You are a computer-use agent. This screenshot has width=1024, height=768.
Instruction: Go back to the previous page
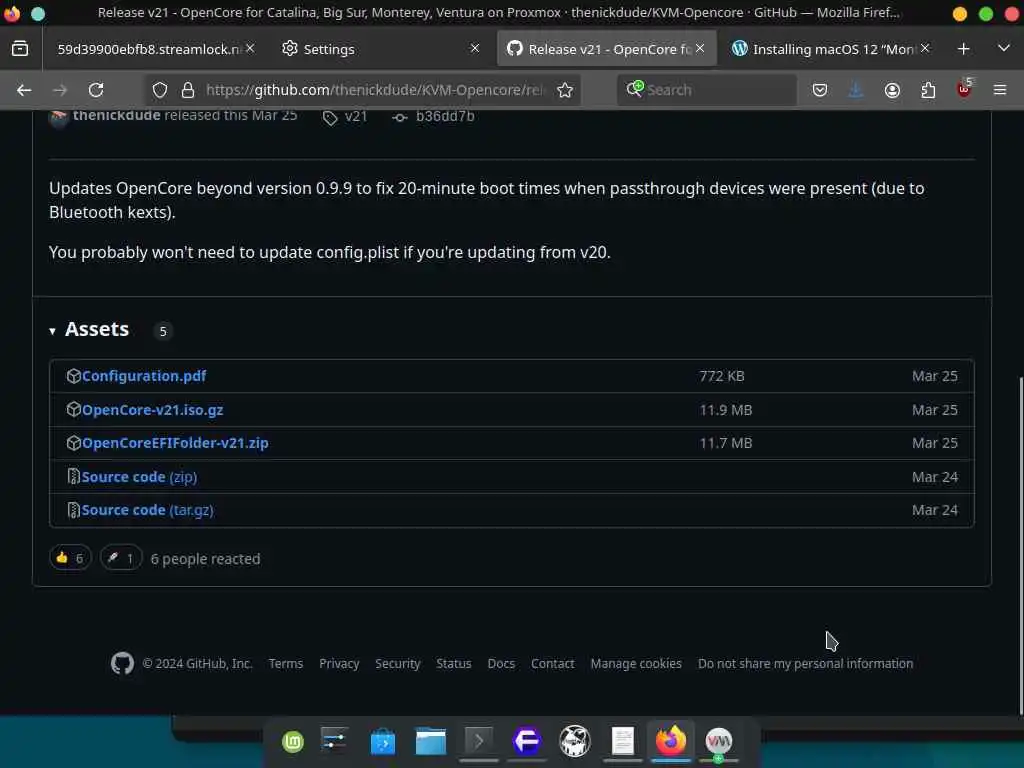(x=24, y=90)
